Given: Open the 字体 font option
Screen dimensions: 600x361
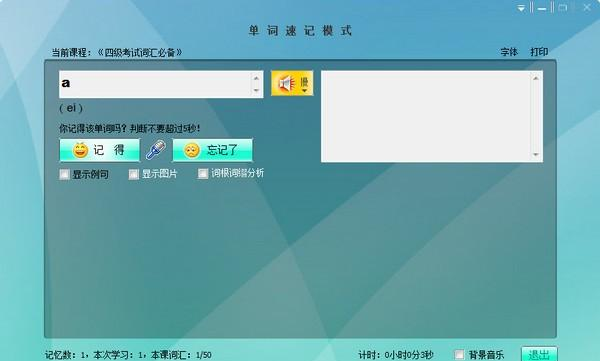Looking at the screenshot, I should tap(509, 52).
